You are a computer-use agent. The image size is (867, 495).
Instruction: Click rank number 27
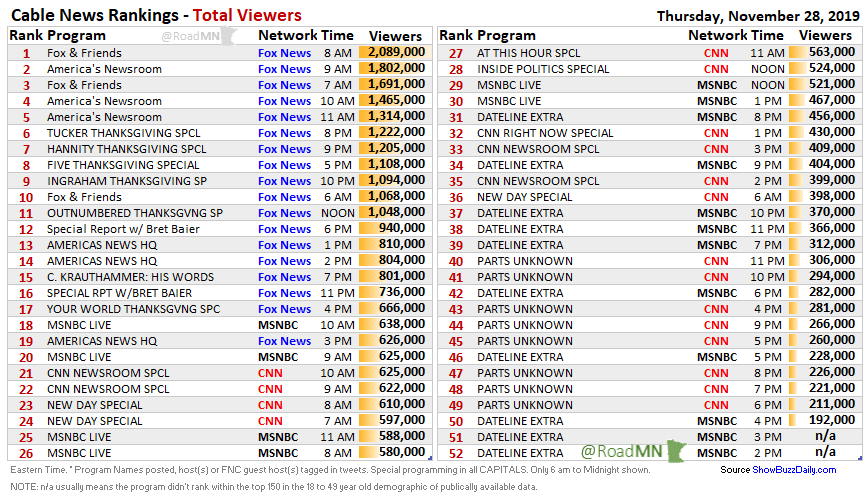pos(456,54)
